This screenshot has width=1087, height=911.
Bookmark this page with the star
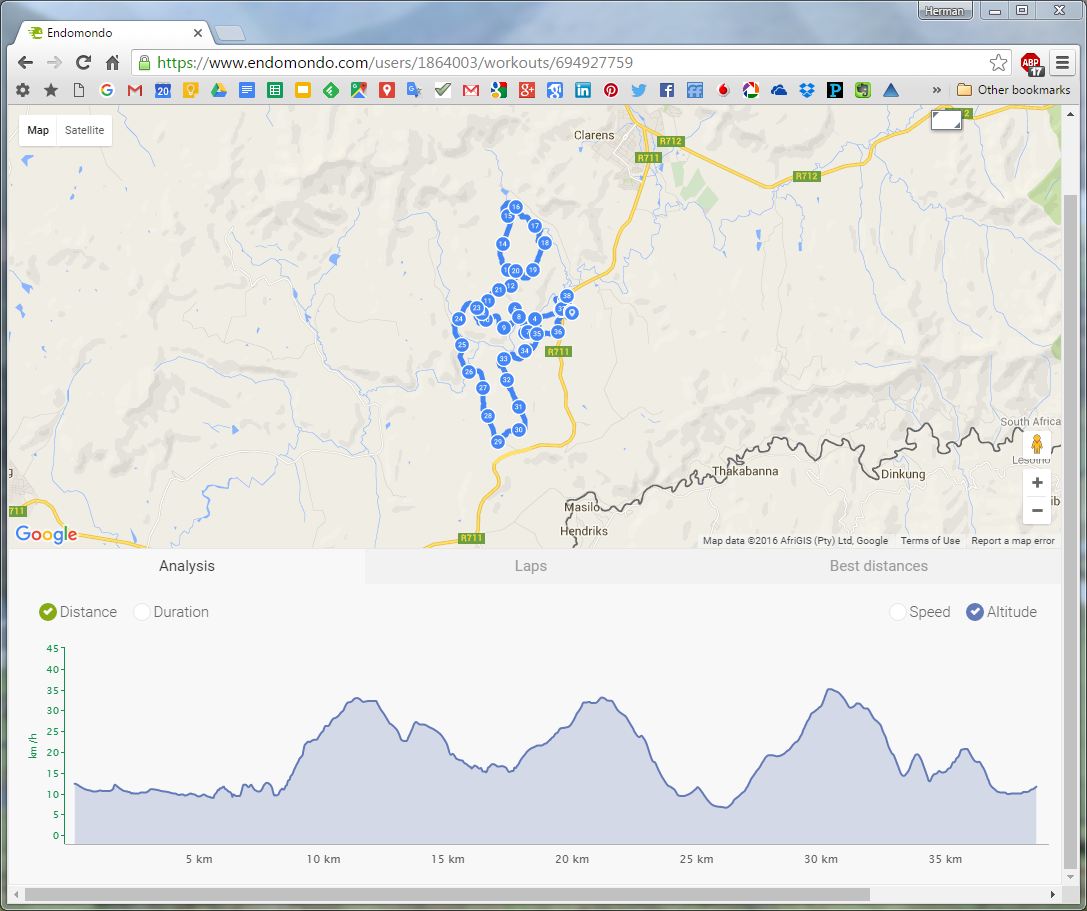998,62
